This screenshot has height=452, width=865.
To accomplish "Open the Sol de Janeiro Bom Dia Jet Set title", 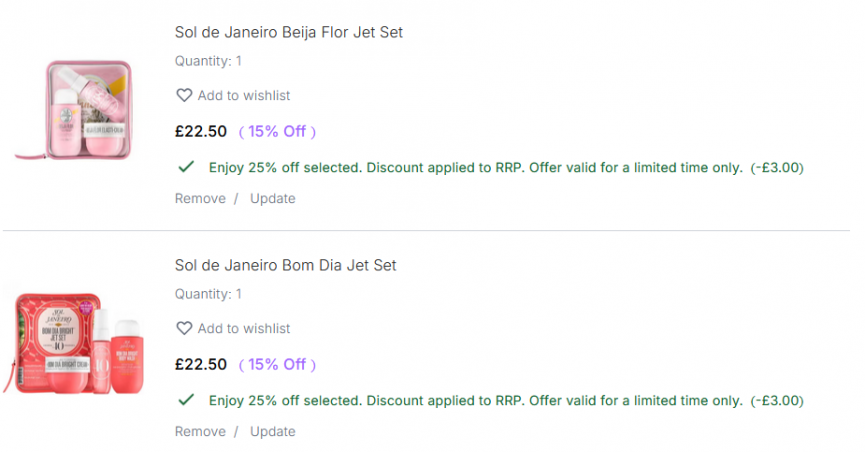I will pyautogui.click(x=285, y=265).
